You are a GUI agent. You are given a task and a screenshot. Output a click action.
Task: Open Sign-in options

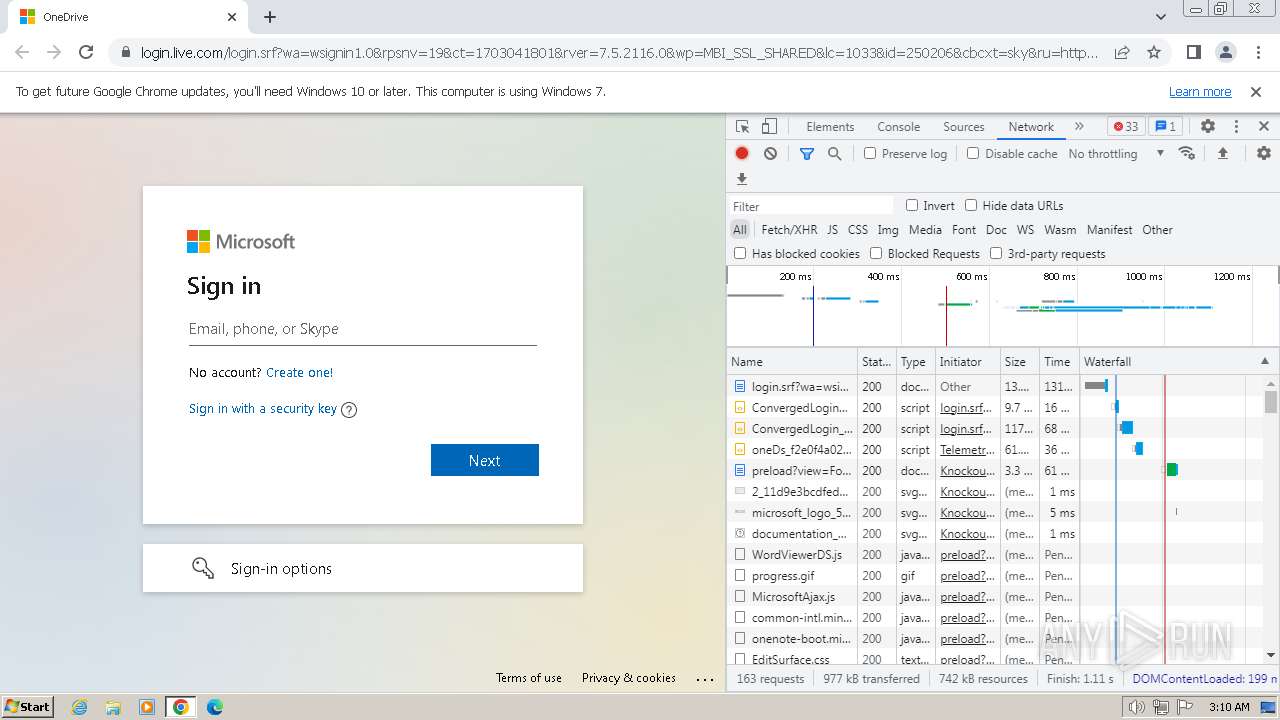pos(363,568)
